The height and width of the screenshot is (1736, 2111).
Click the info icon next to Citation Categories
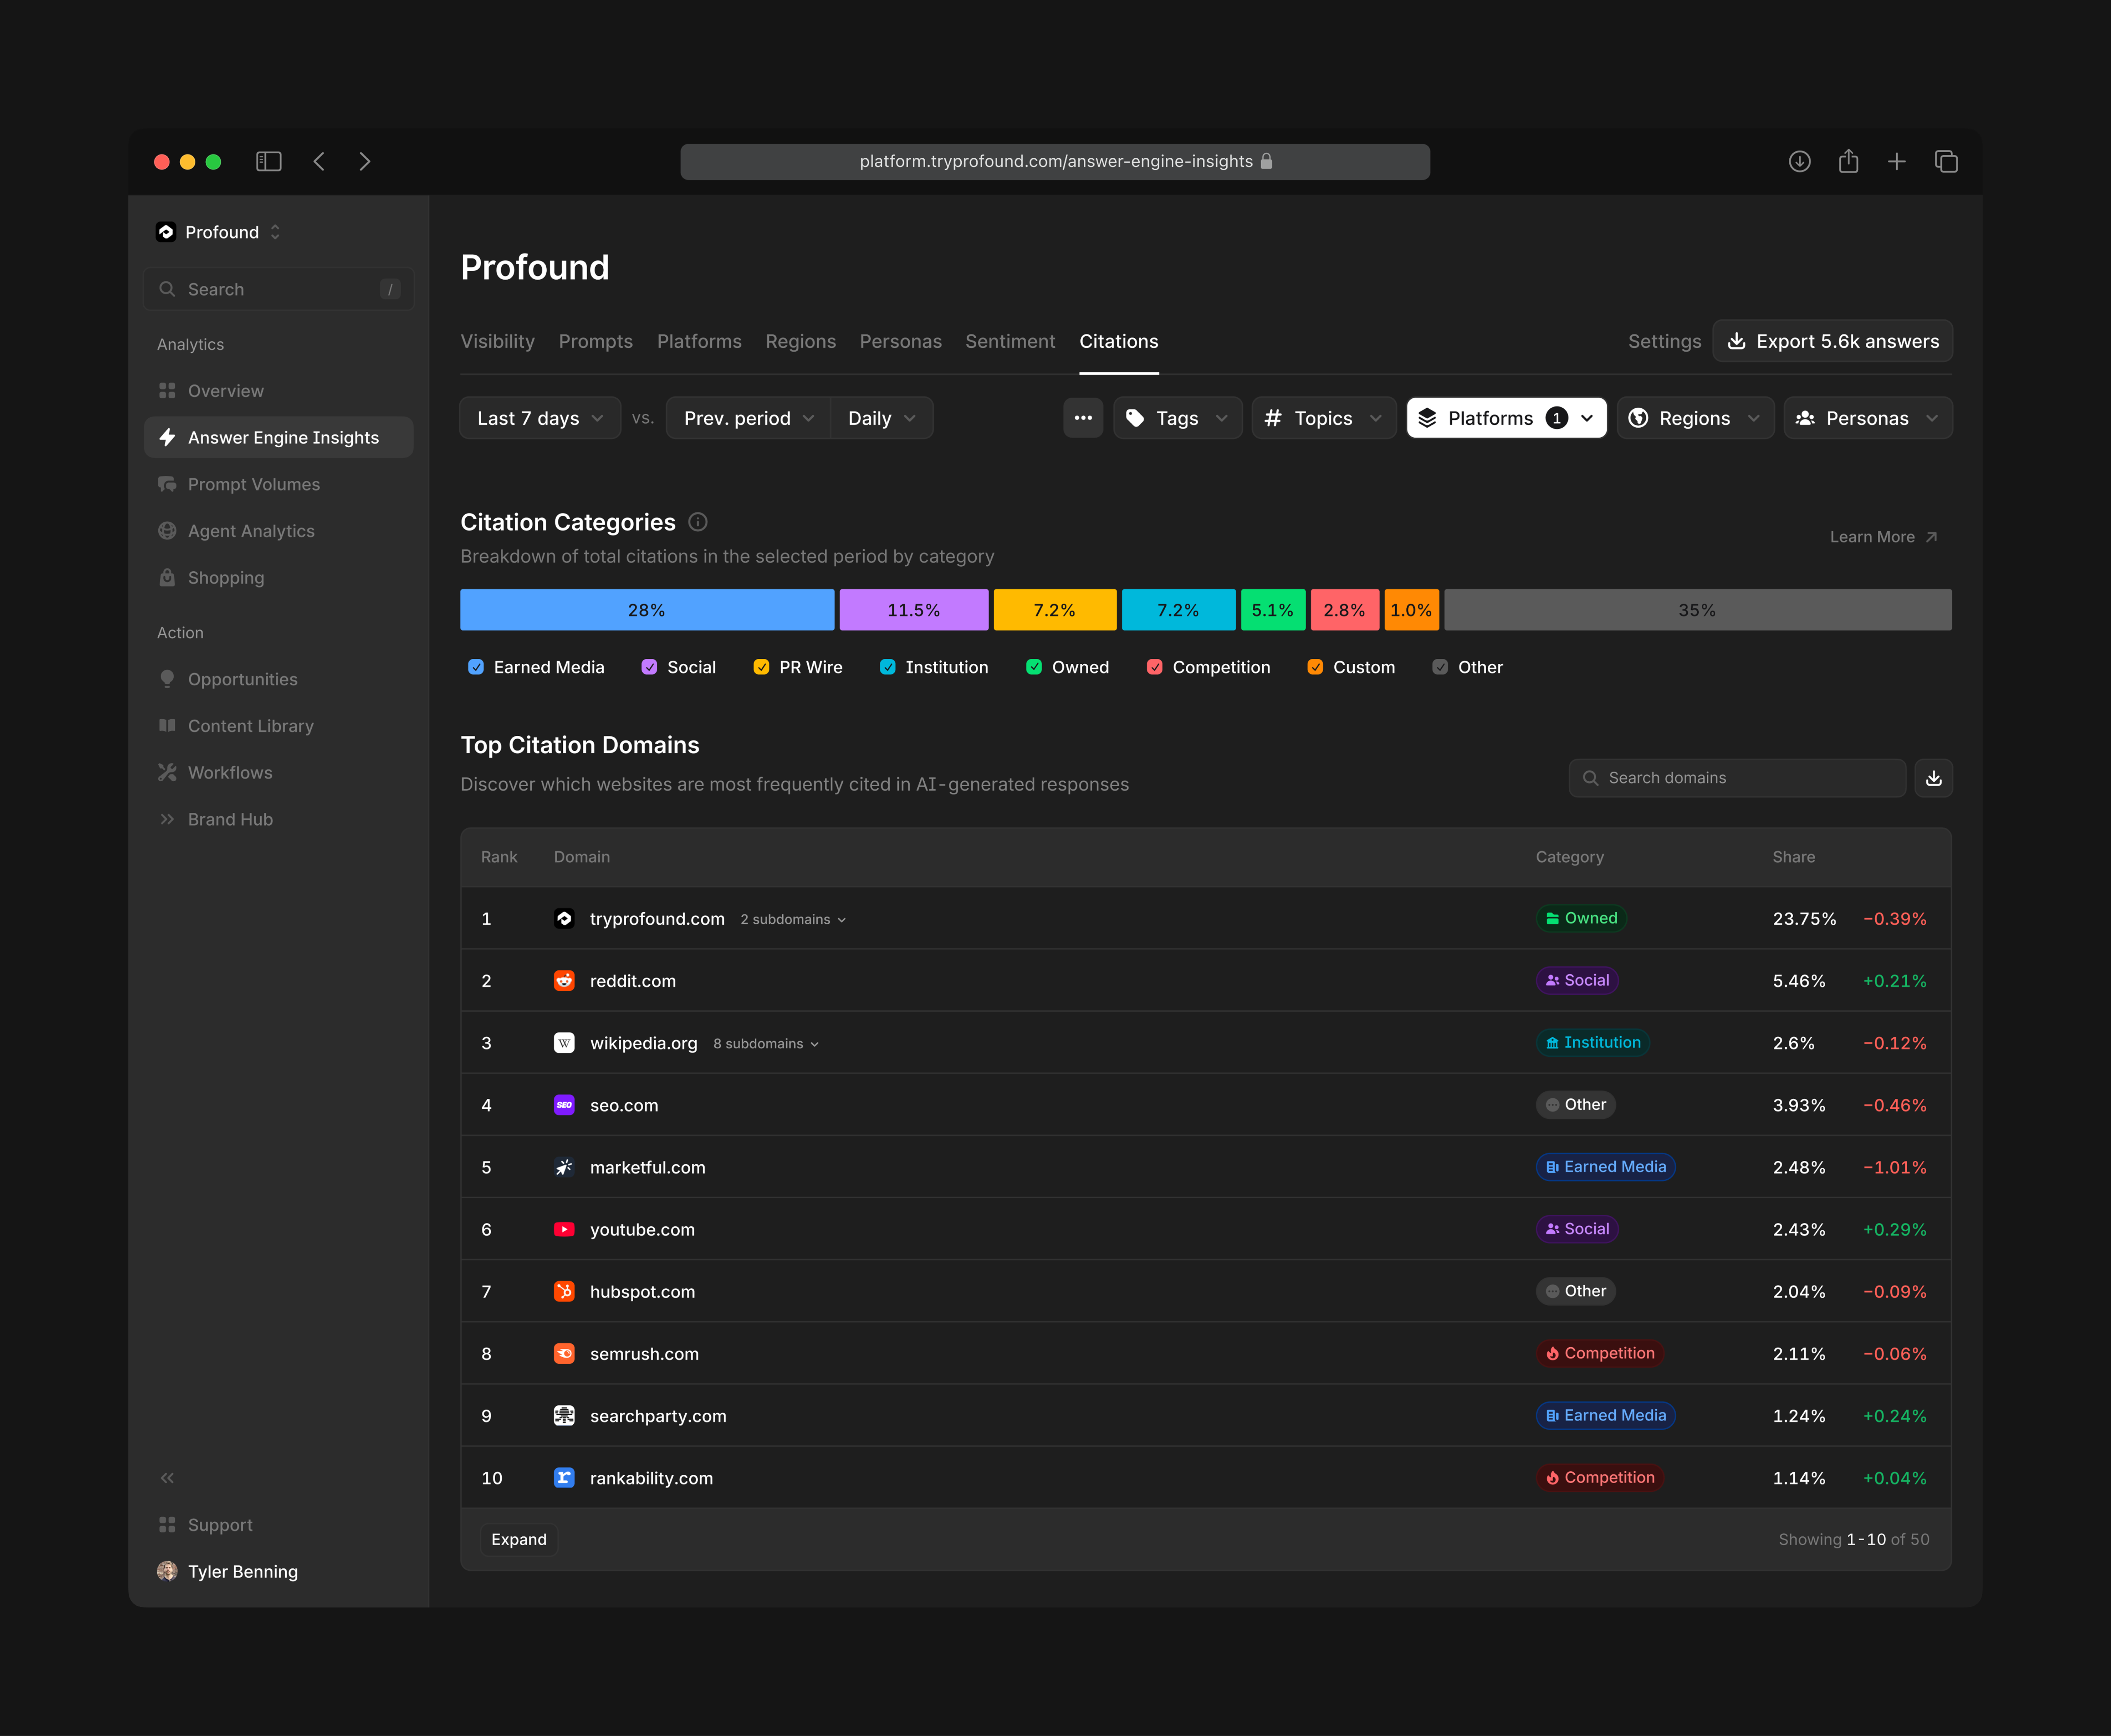click(x=698, y=522)
